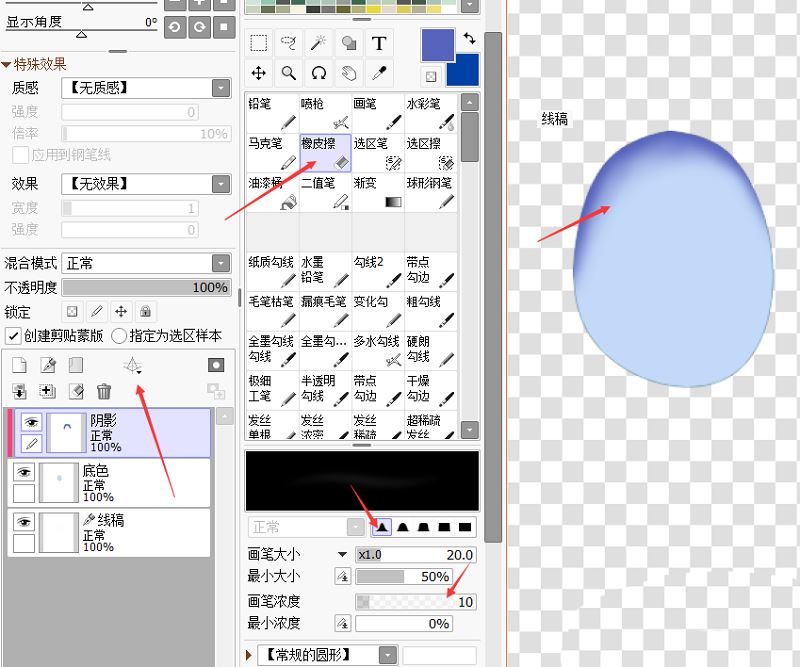Hide the 底色 layer

coord(24,472)
